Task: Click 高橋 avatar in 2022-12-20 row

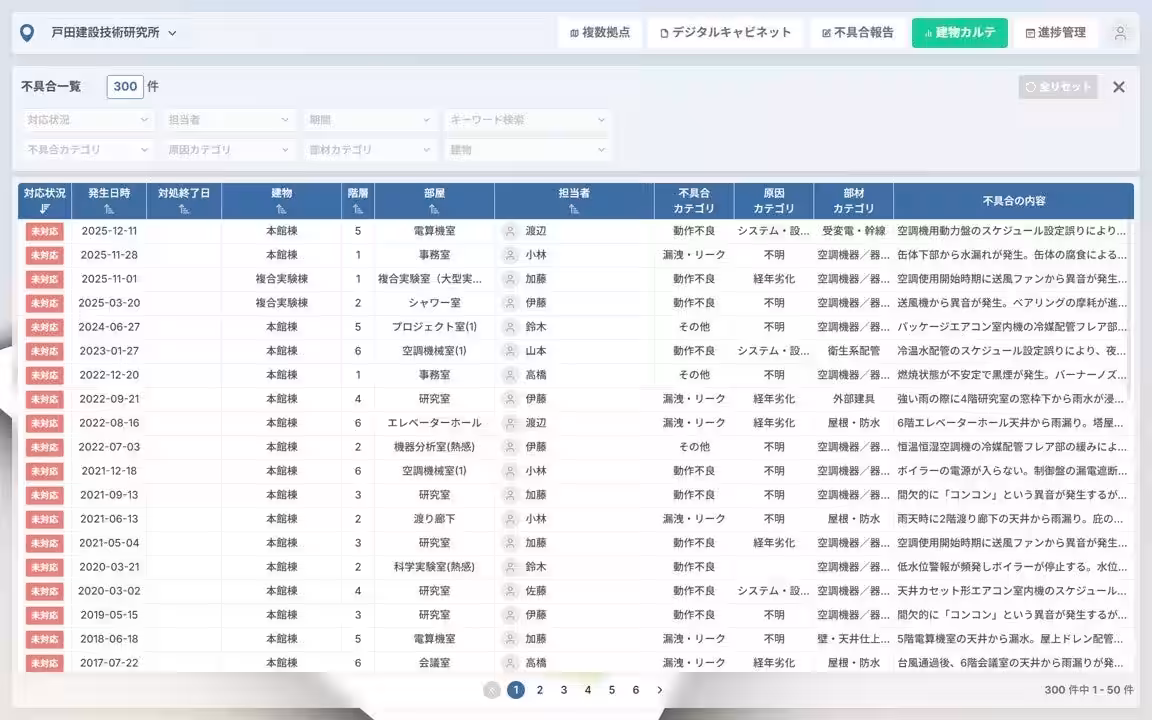Action: [510, 375]
